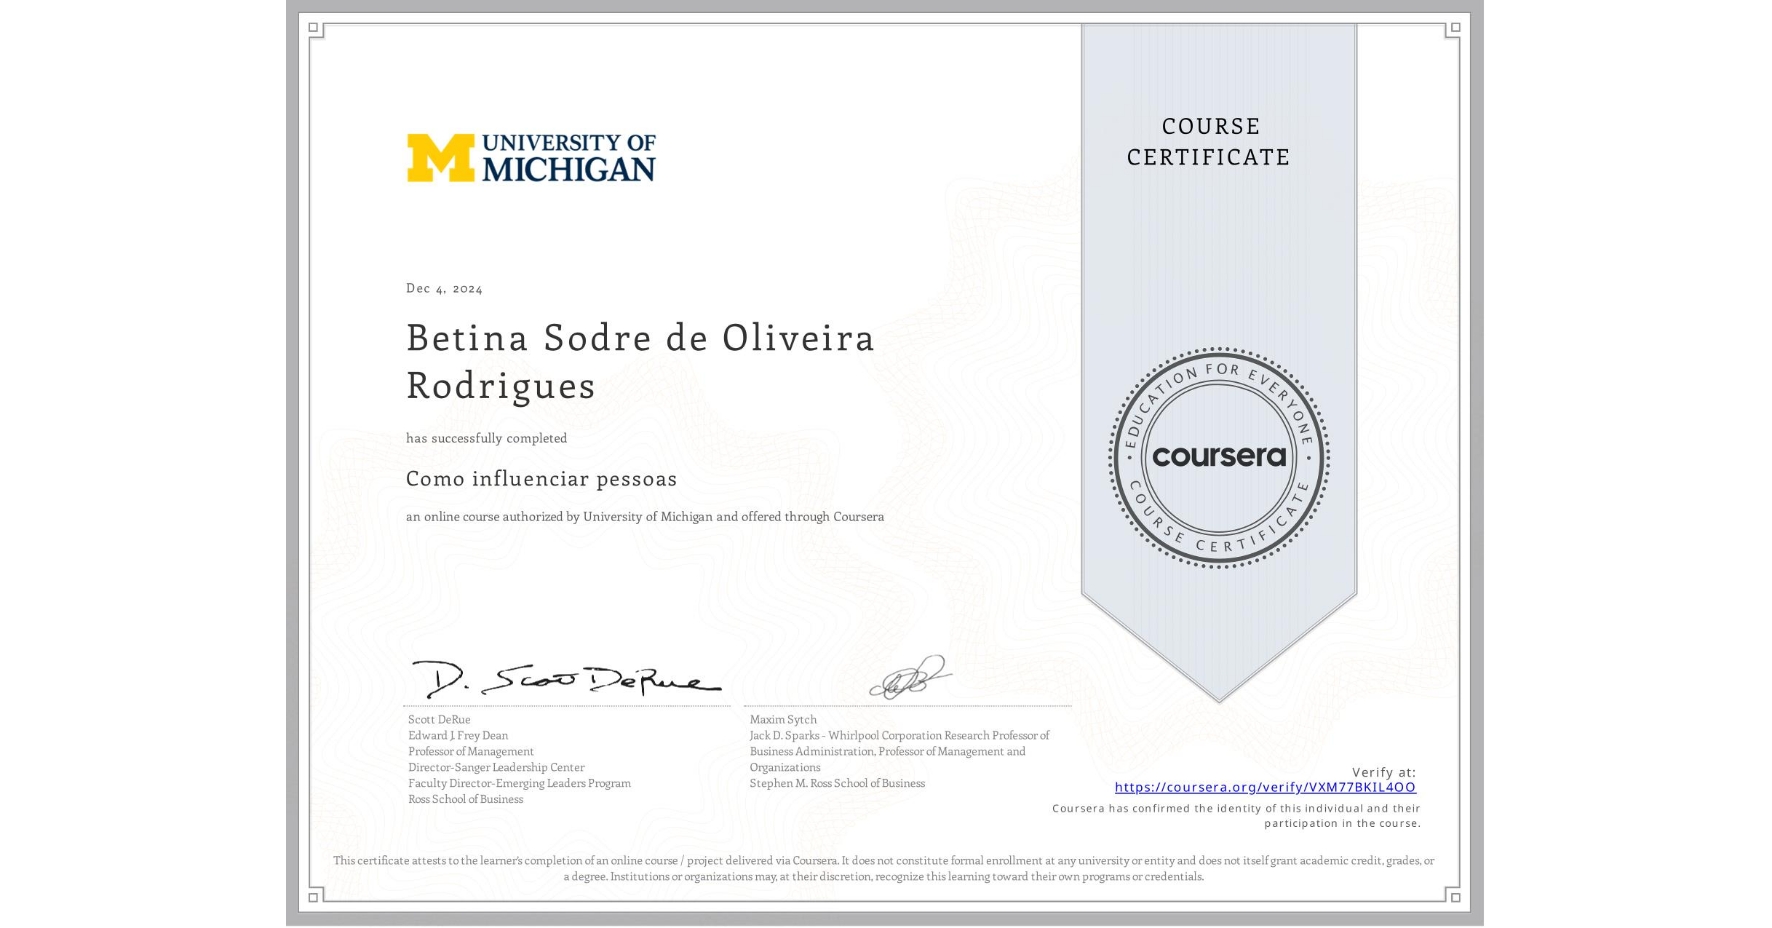Click the name "Scott DeRue"

439,719
